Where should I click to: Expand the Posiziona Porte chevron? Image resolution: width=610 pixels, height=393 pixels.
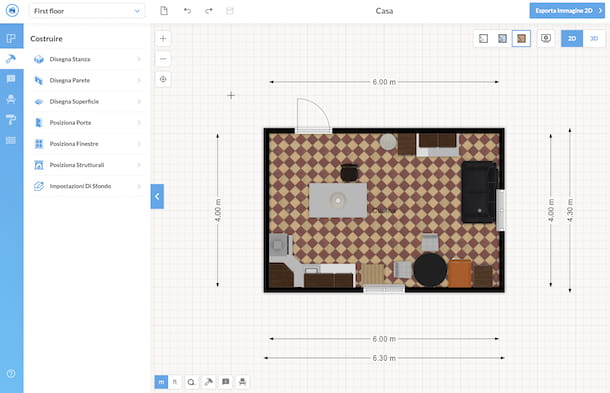[139, 123]
